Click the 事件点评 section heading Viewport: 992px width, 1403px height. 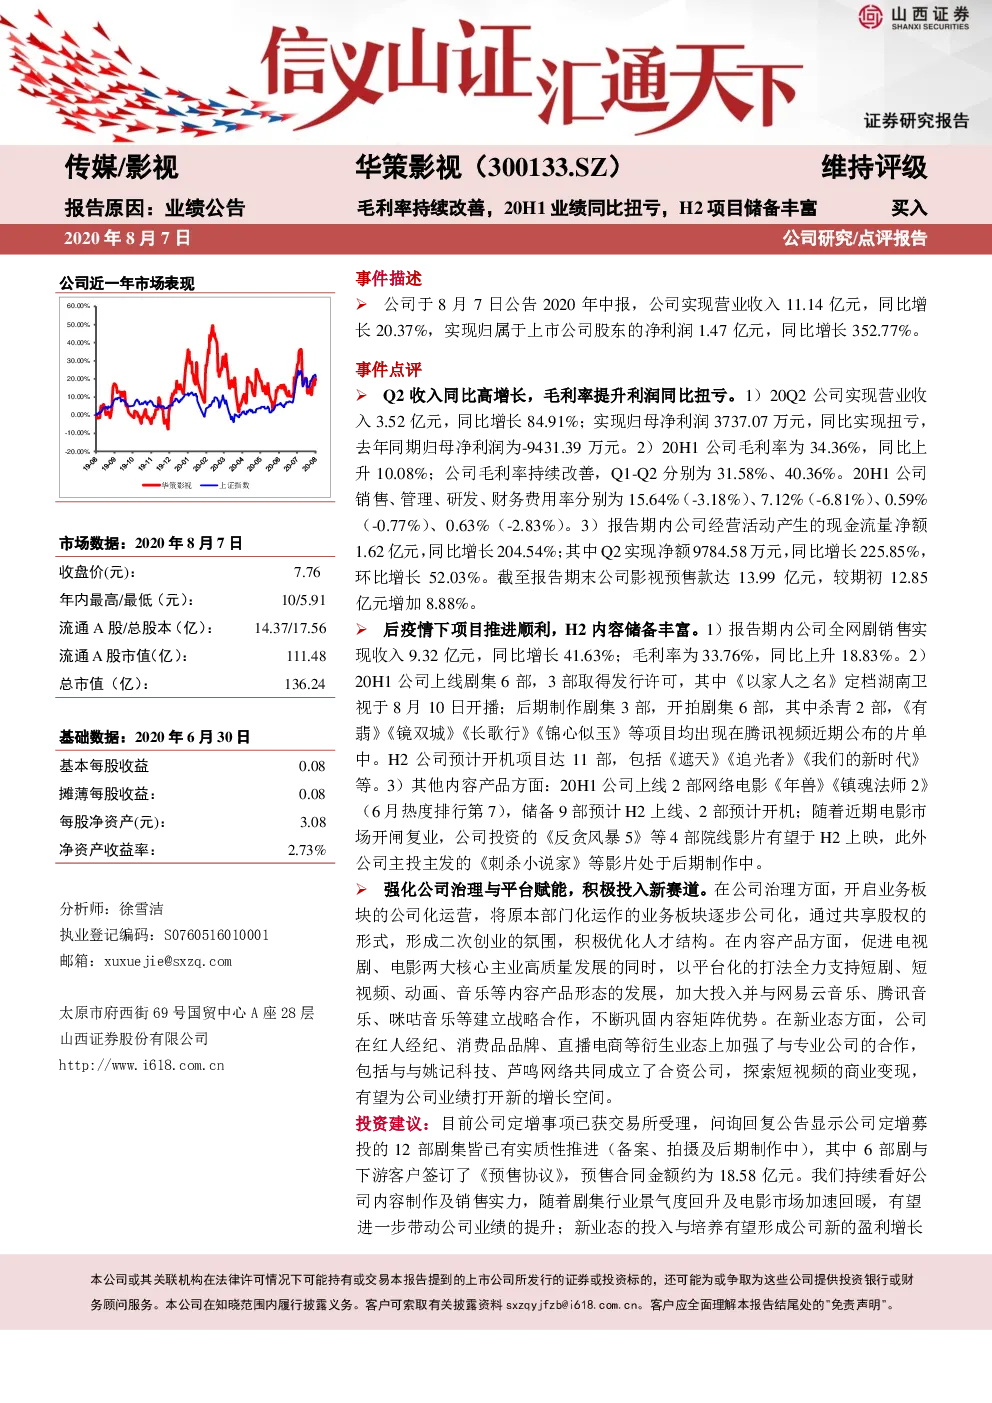[x=388, y=370]
